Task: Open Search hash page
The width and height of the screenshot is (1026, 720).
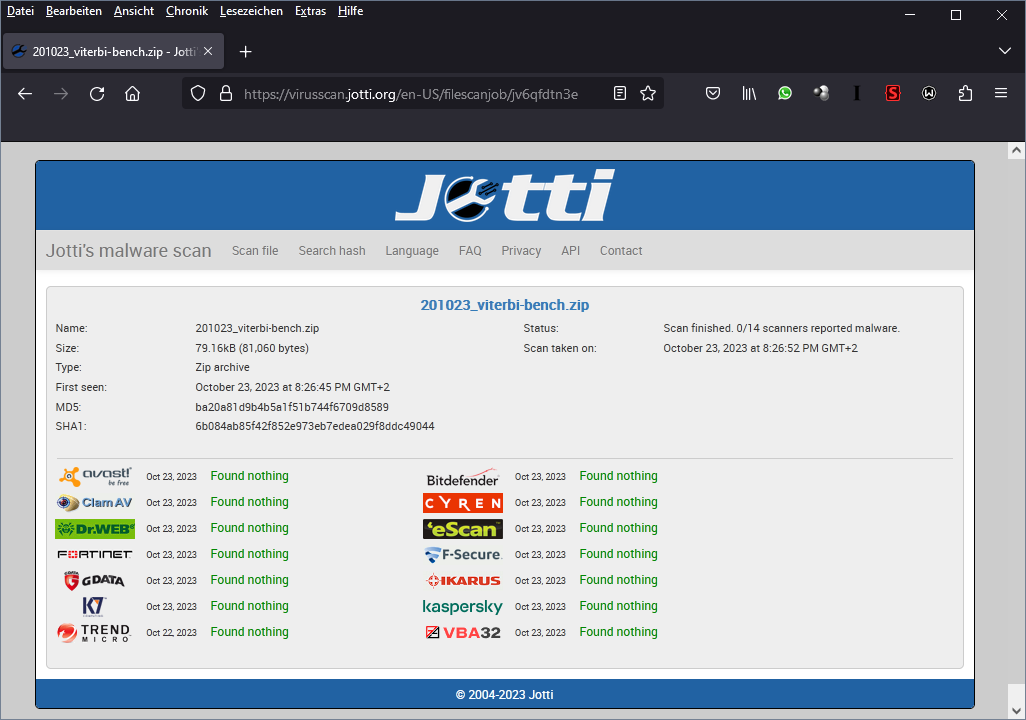Action: tap(332, 251)
